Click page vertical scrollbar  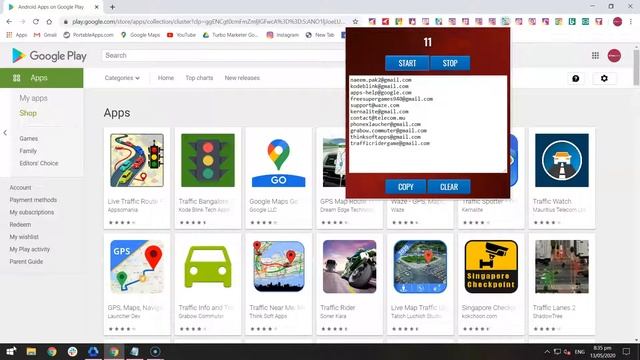636,67
